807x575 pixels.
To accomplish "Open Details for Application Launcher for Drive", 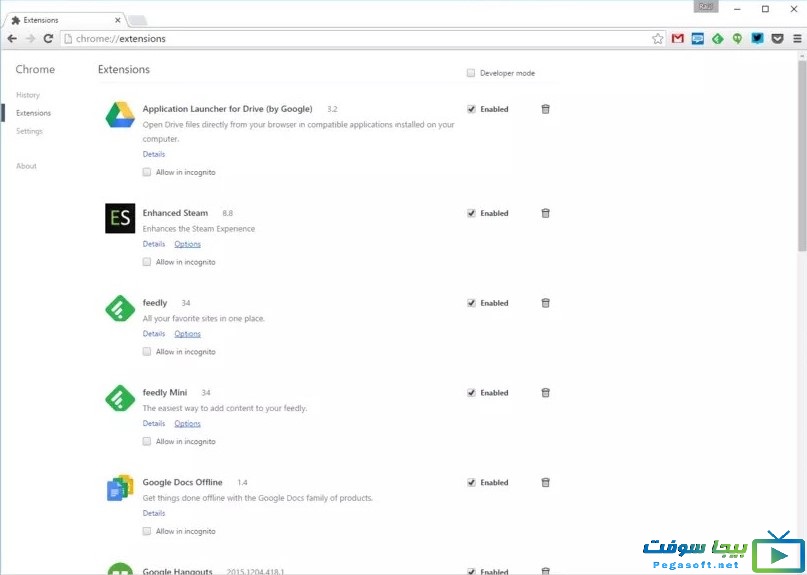I will (154, 154).
